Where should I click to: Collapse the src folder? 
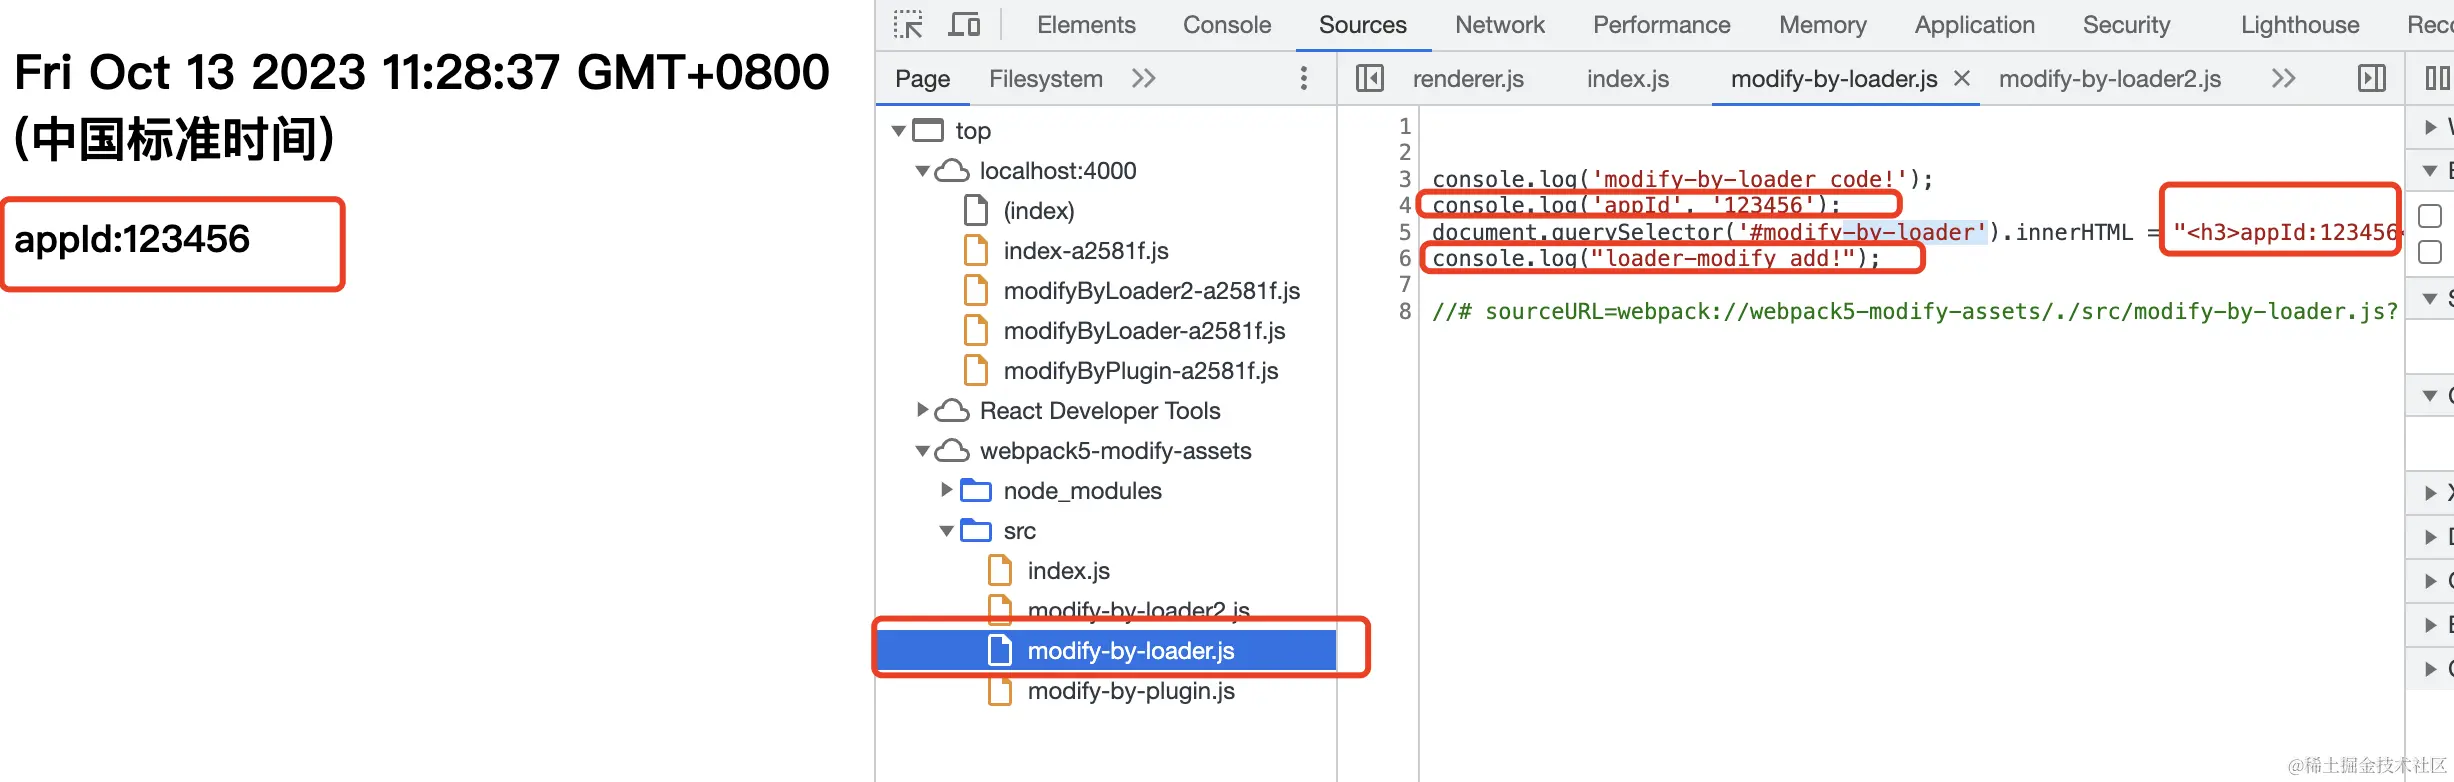click(947, 531)
